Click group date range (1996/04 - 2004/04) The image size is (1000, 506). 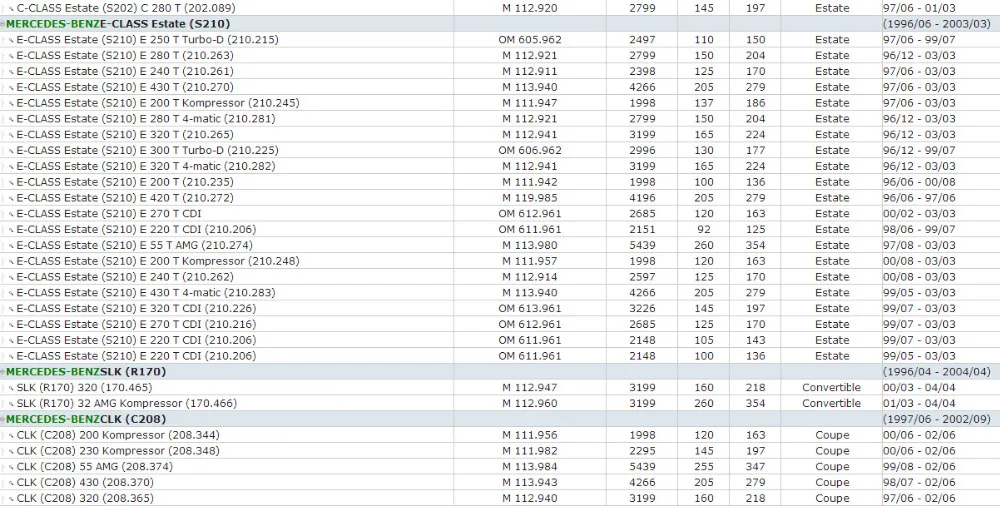[x=937, y=372]
